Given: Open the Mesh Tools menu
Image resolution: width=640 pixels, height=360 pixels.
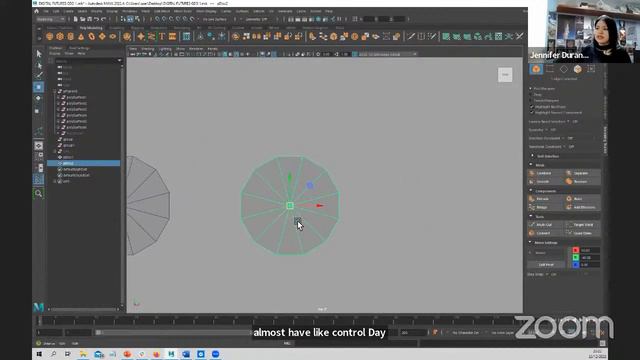Looking at the screenshot, I should 182,11.
